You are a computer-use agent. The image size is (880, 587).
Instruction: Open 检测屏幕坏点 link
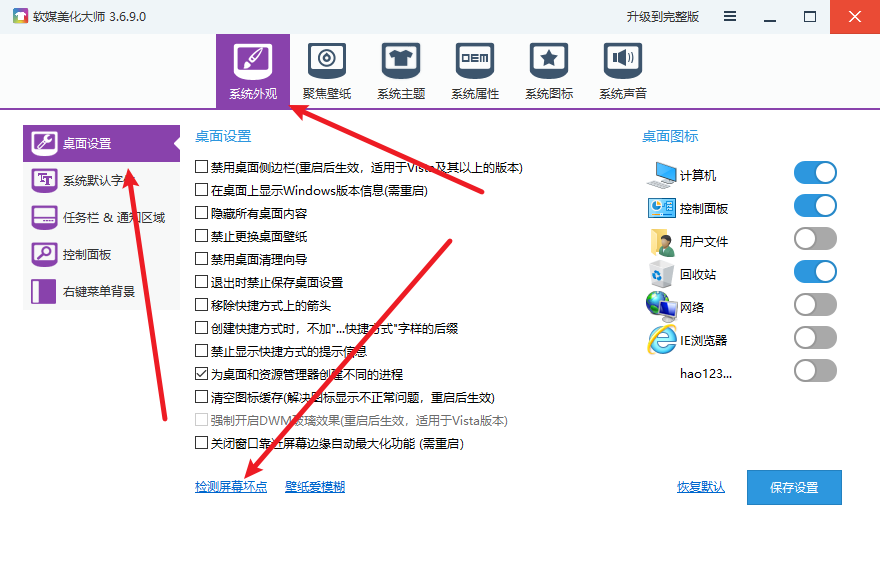click(231, 487)
